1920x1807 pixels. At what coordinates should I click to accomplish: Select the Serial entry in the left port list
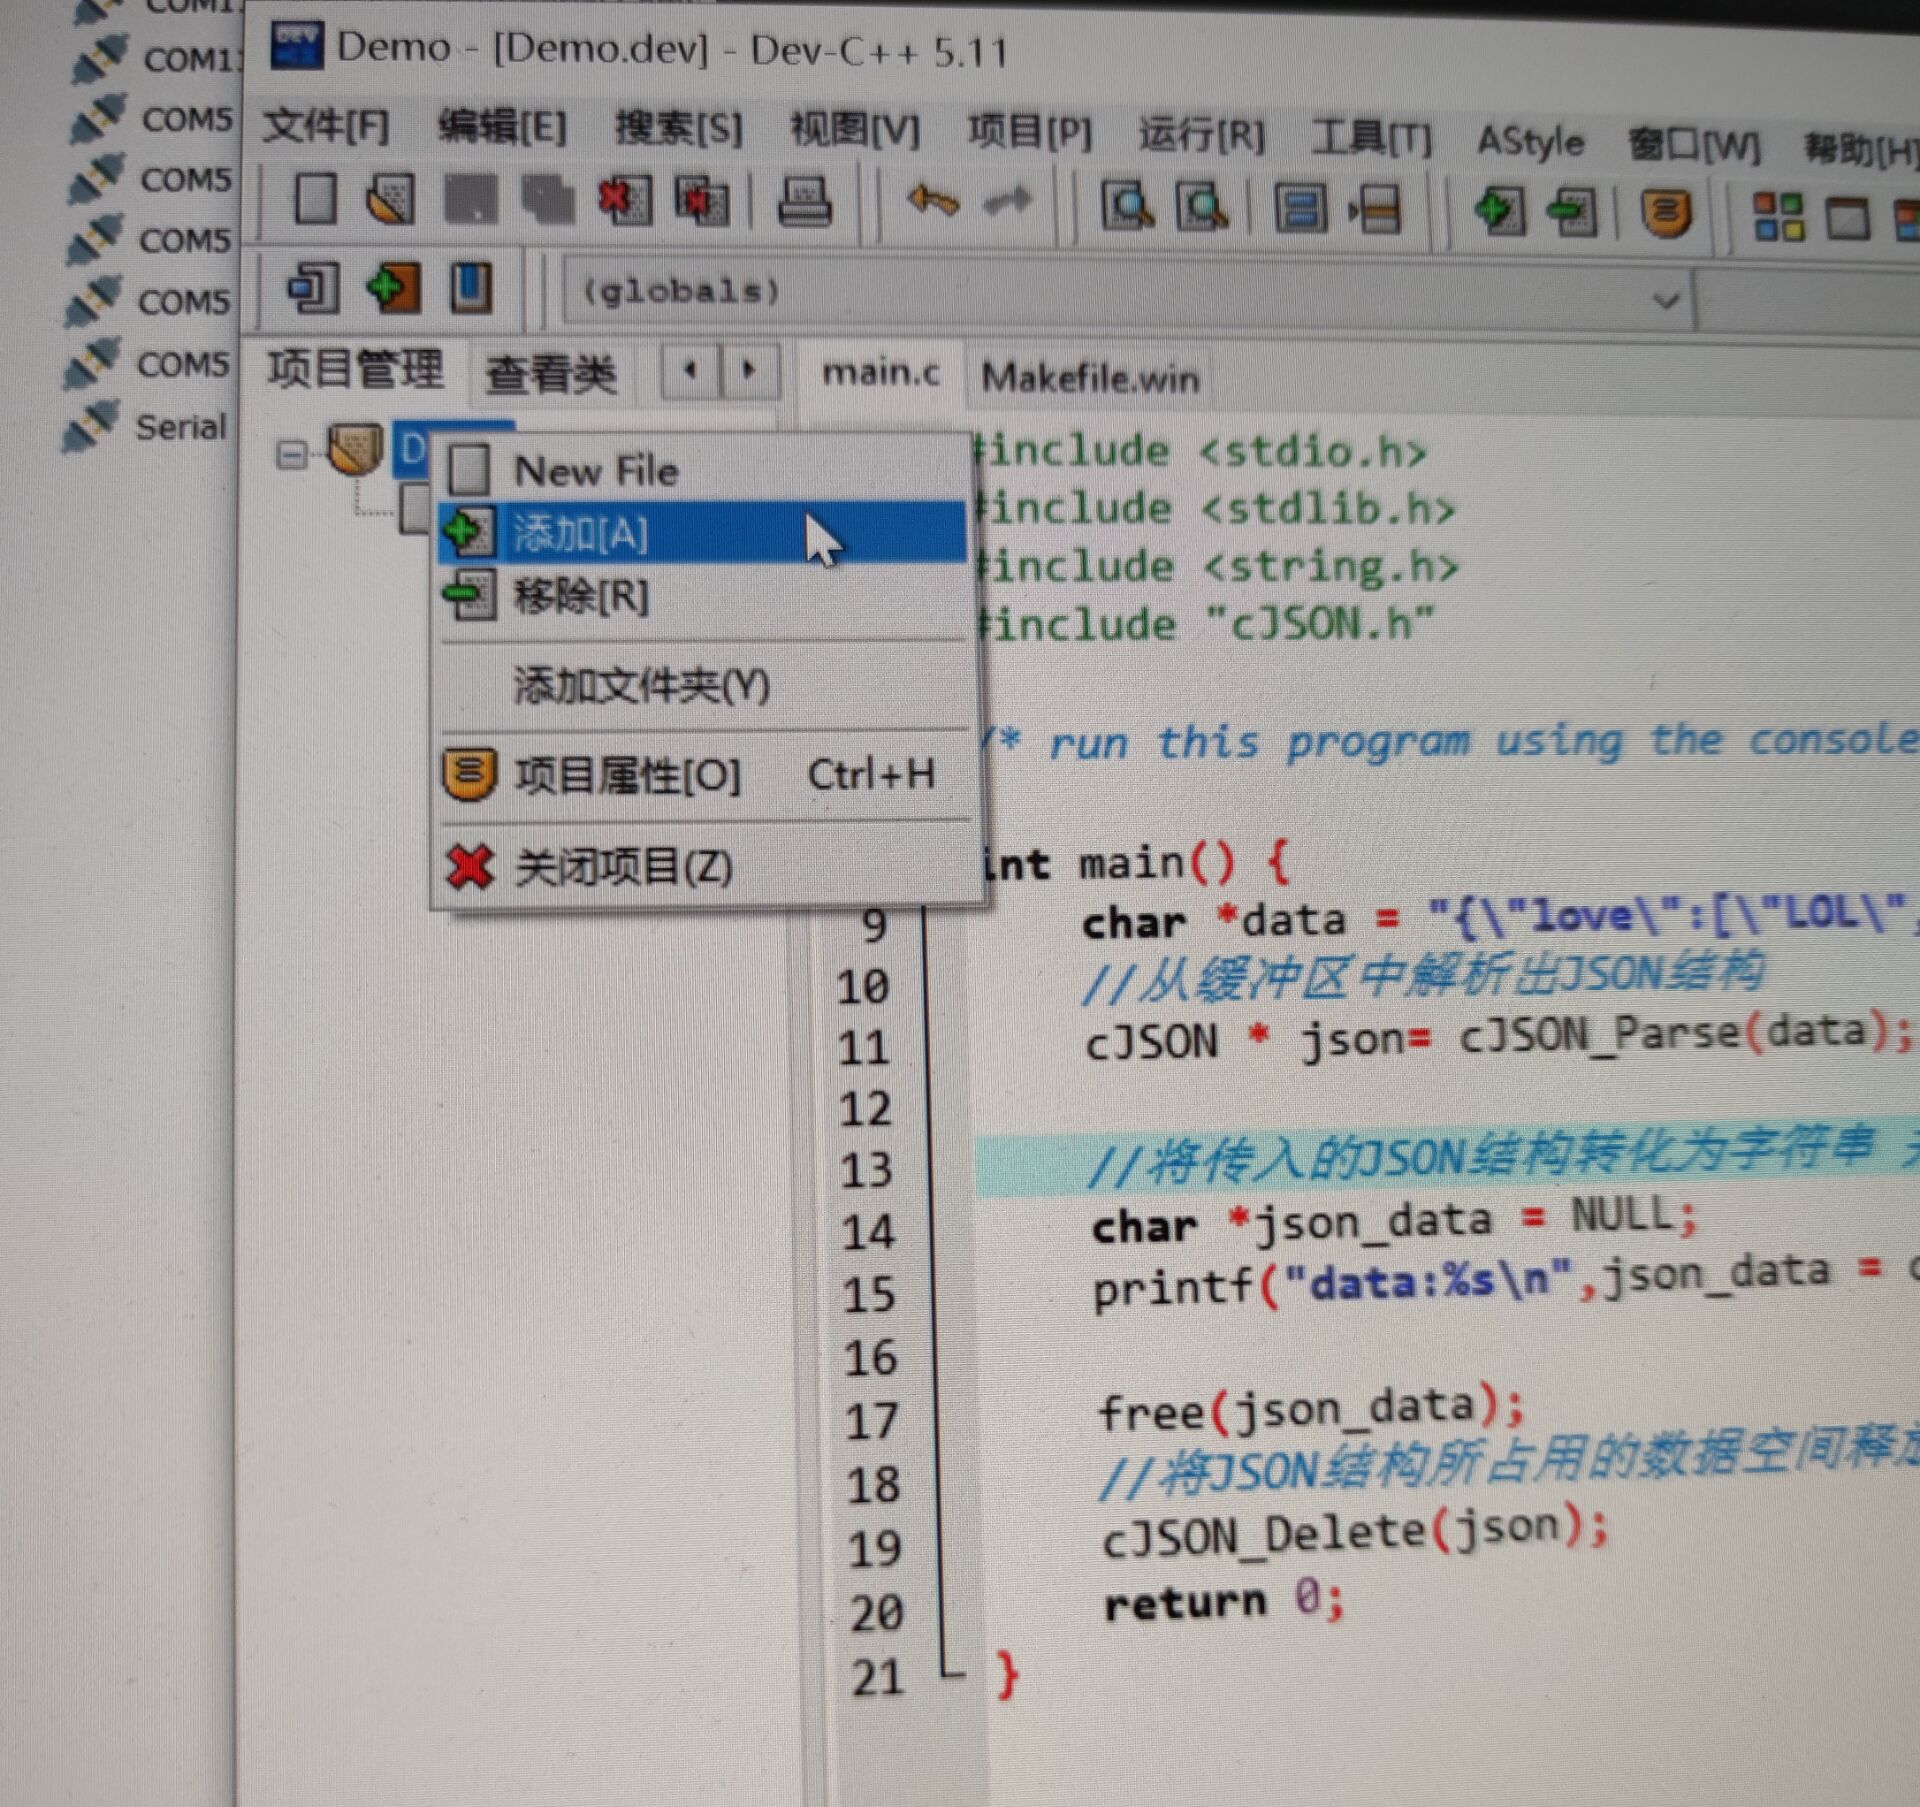180,427
